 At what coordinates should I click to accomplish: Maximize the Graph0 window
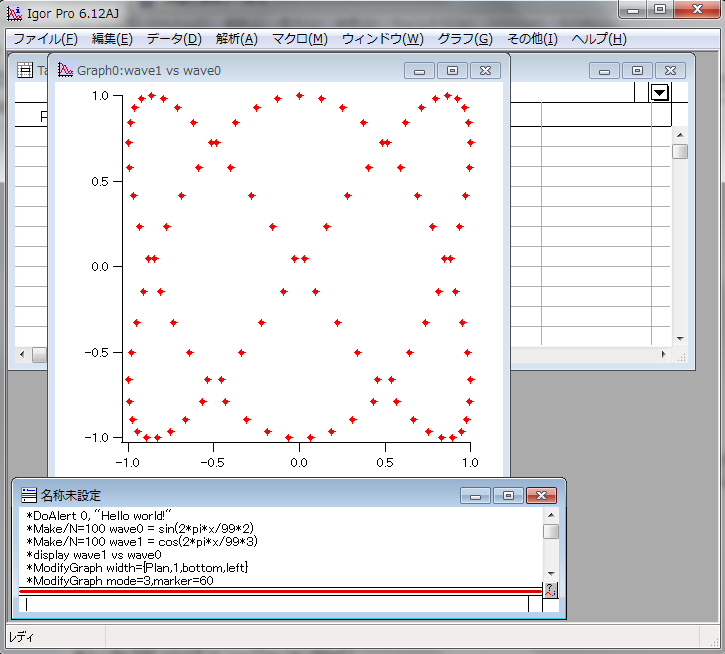452,71
